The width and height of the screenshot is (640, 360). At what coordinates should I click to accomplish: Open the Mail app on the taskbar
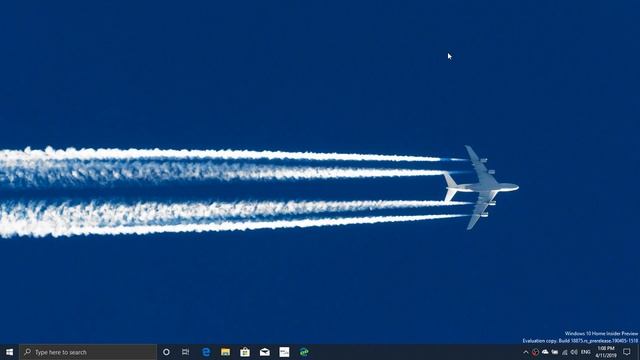point(264,352)
